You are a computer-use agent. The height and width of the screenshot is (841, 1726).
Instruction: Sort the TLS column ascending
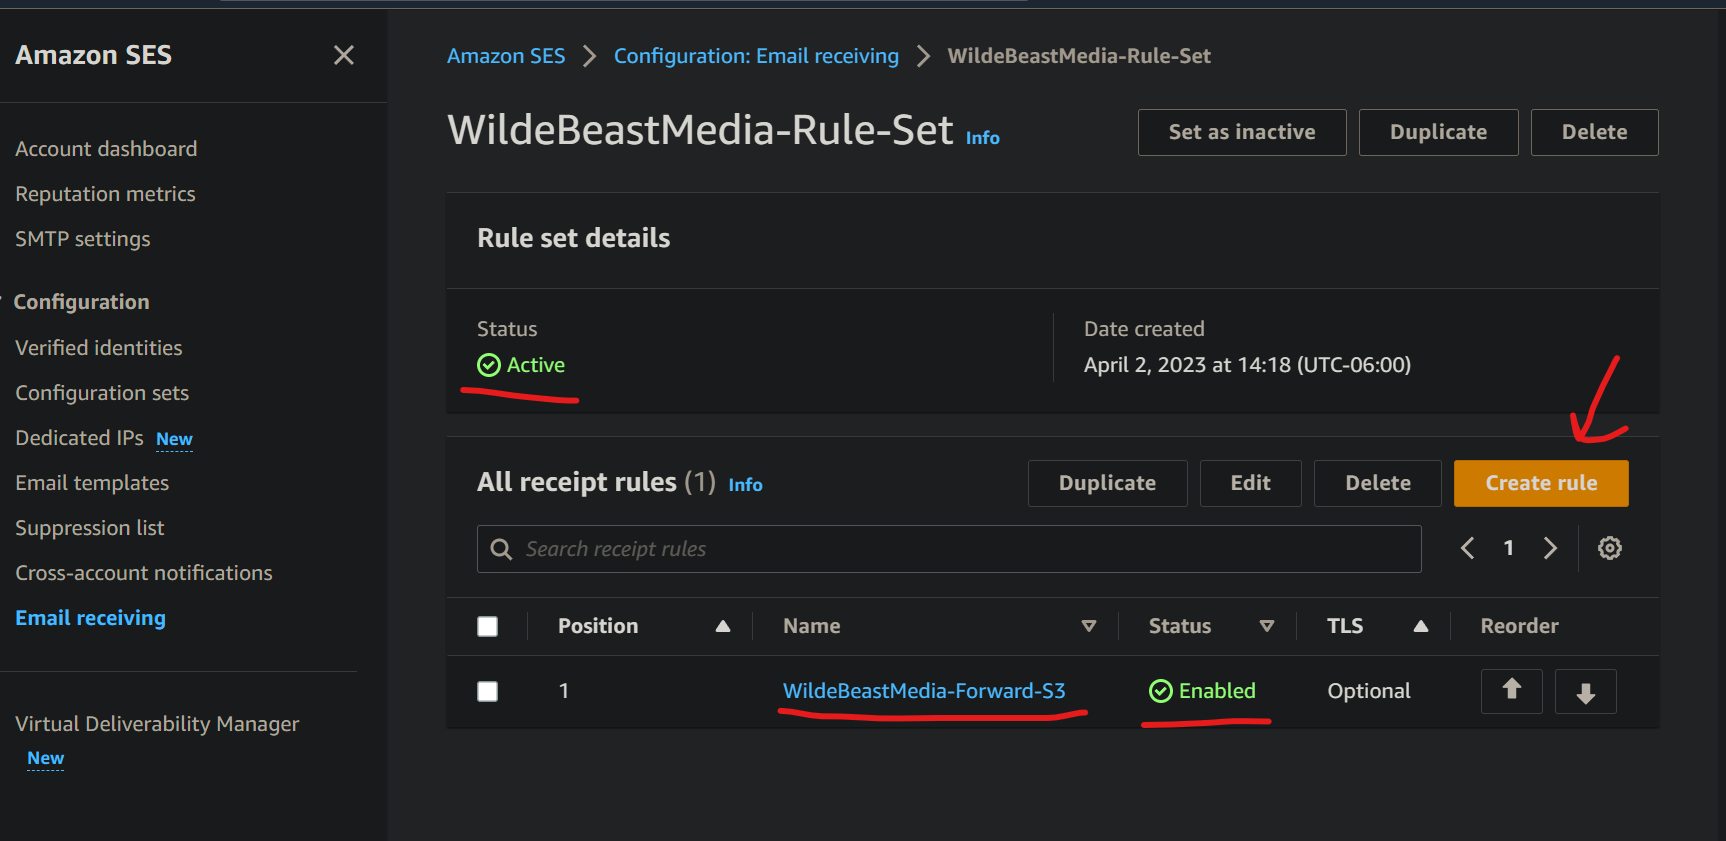click(1420, 626)
